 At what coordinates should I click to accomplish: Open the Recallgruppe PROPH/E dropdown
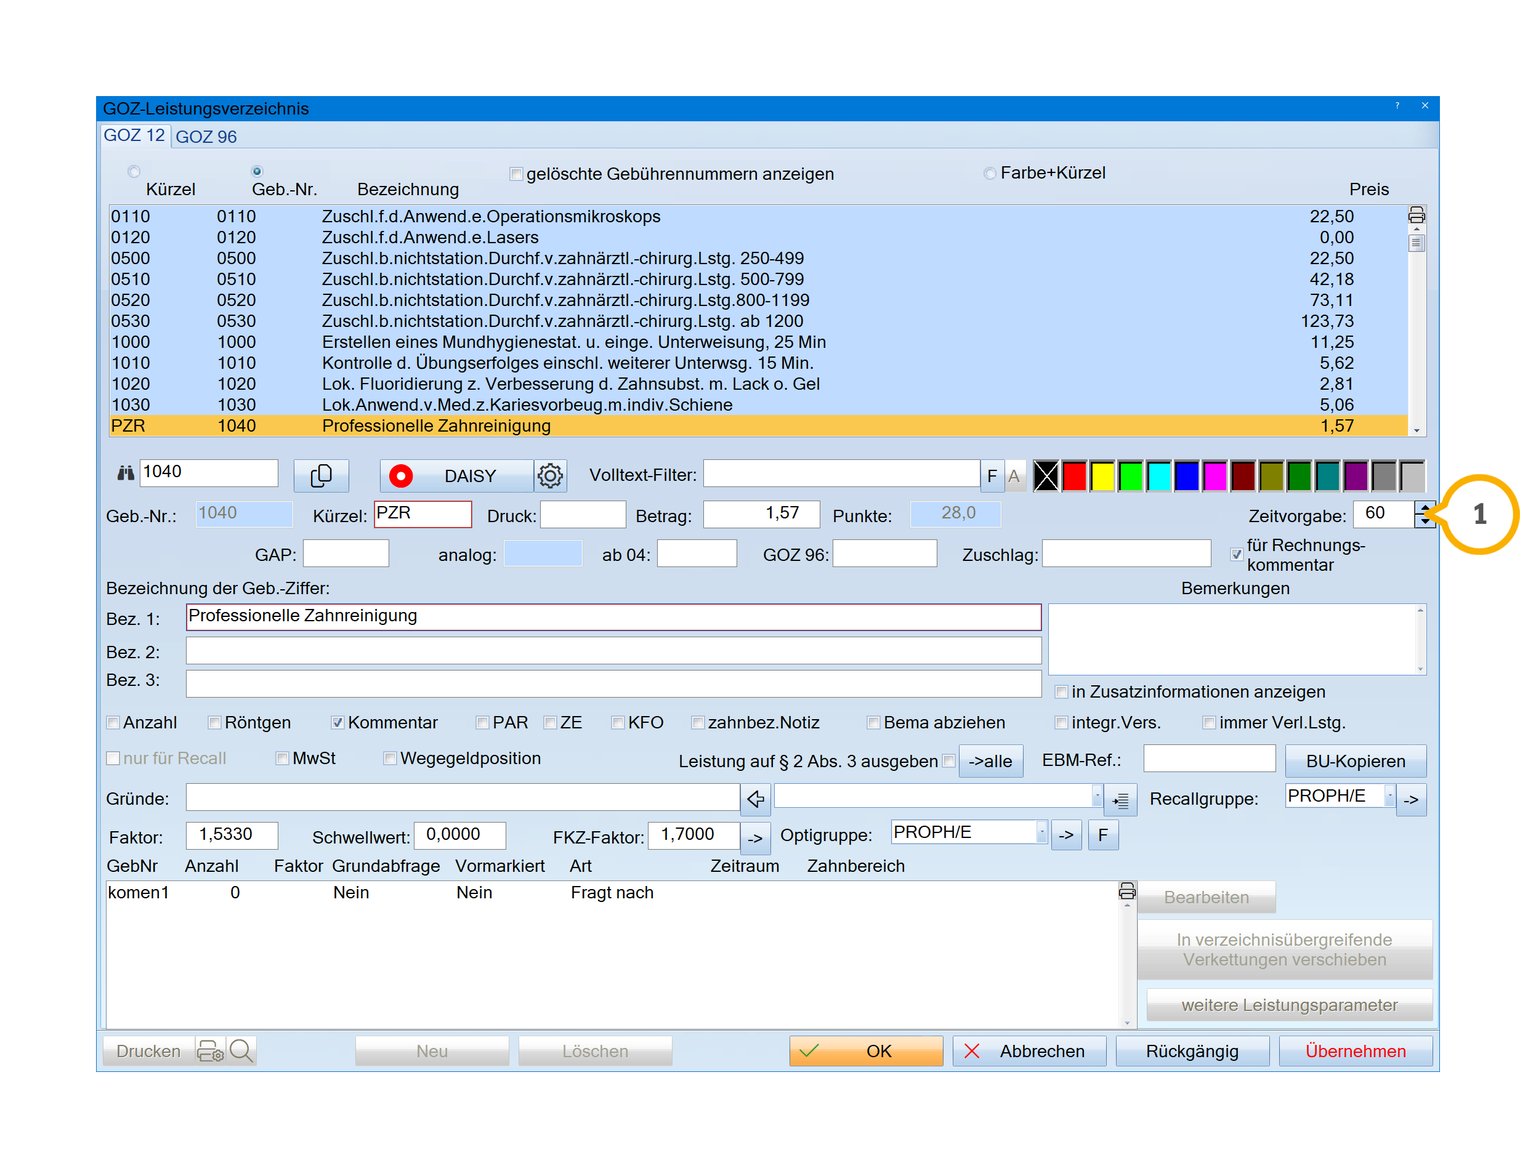point(1389,796)
